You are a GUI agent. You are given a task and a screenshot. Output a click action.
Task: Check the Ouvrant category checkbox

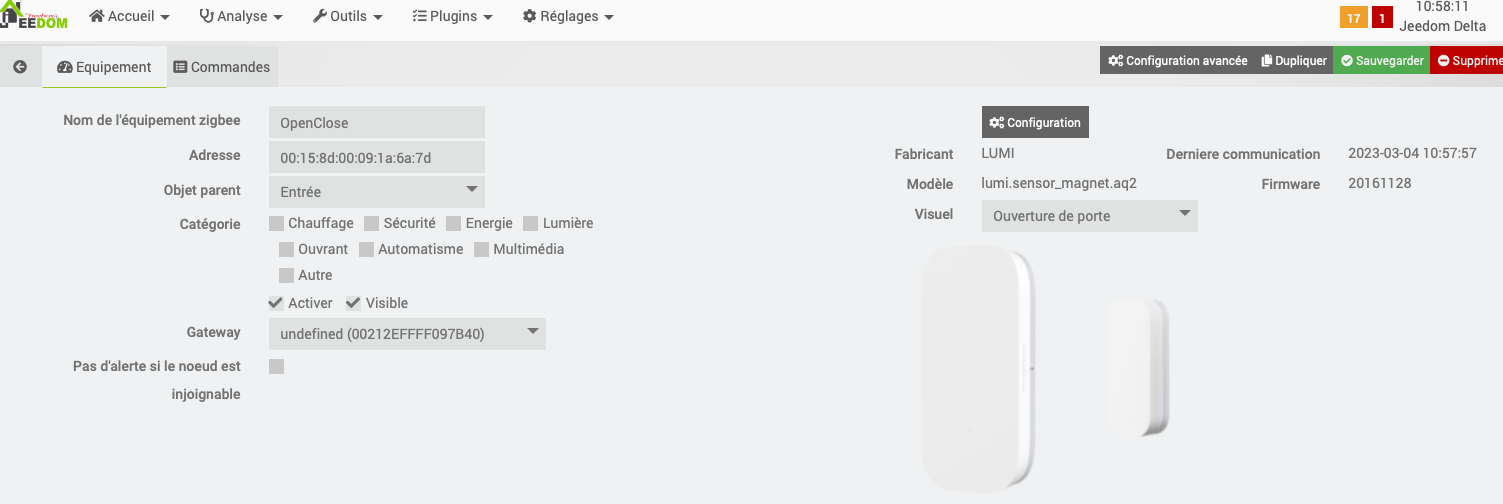pos(287,249)
